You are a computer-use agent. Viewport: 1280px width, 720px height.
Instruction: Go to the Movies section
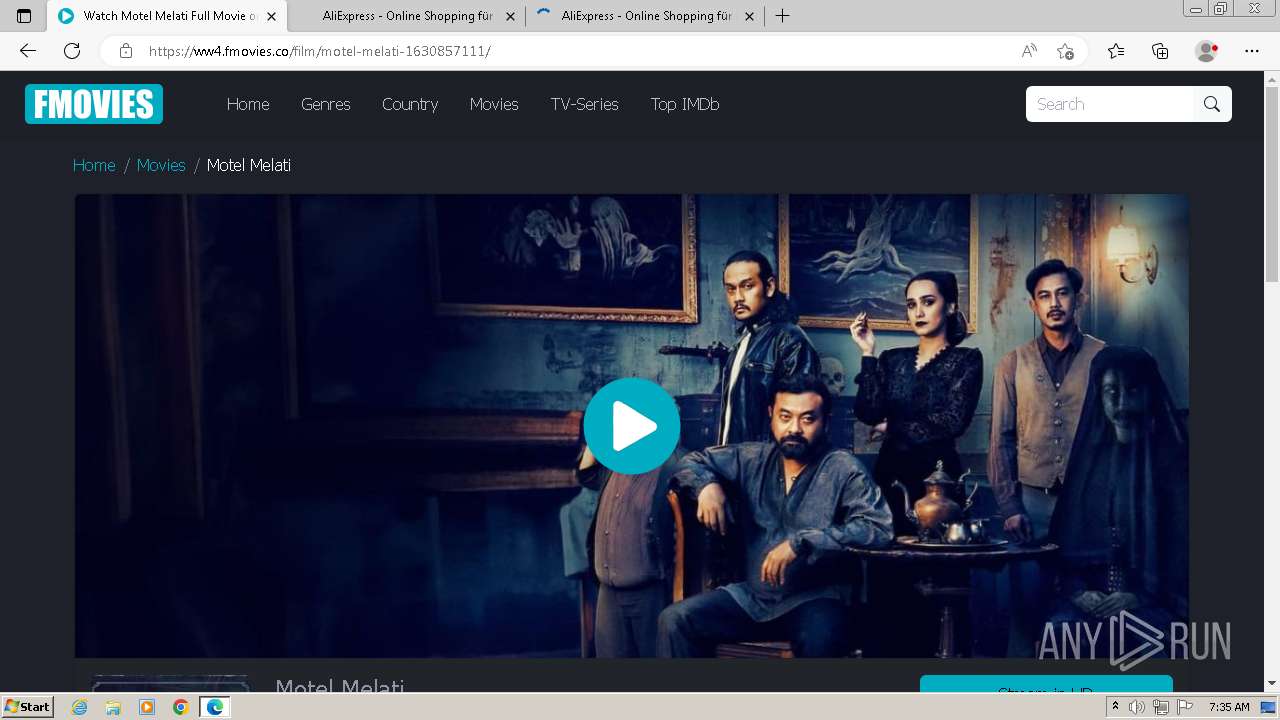[x=494, y=104]
